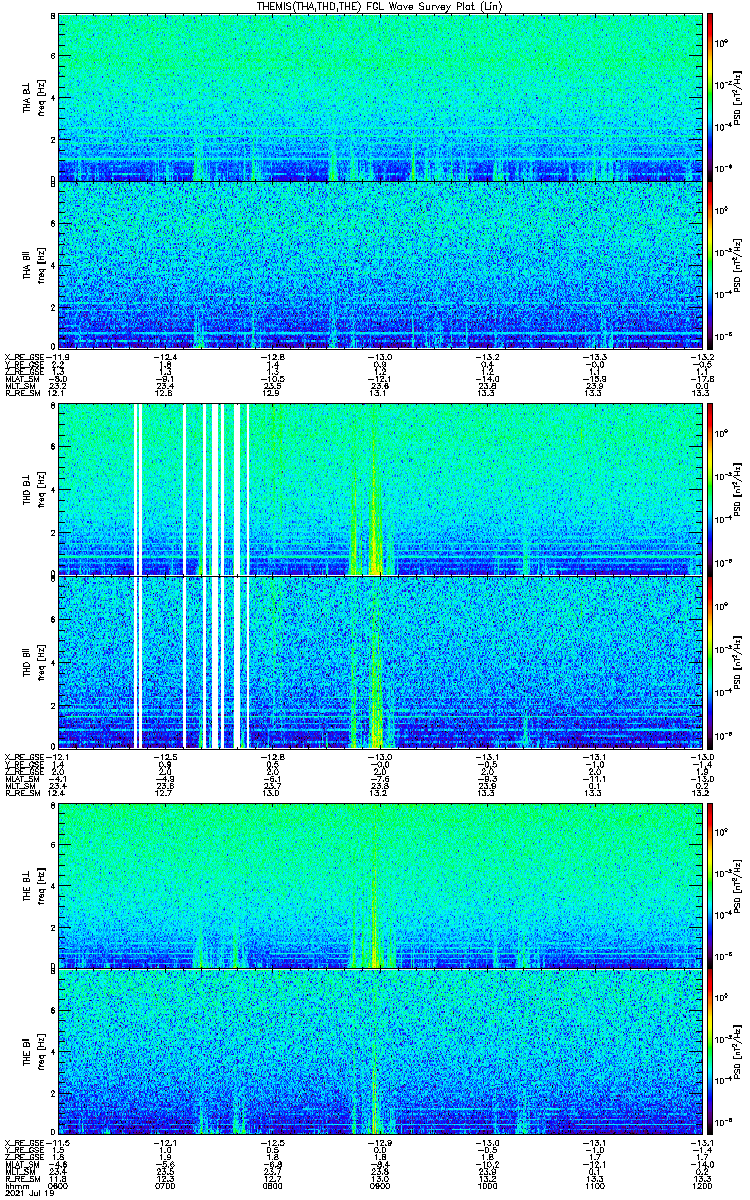Click the PSD color bar beside THD B-parallel panel
The image size is (750, 1200).
711,662
